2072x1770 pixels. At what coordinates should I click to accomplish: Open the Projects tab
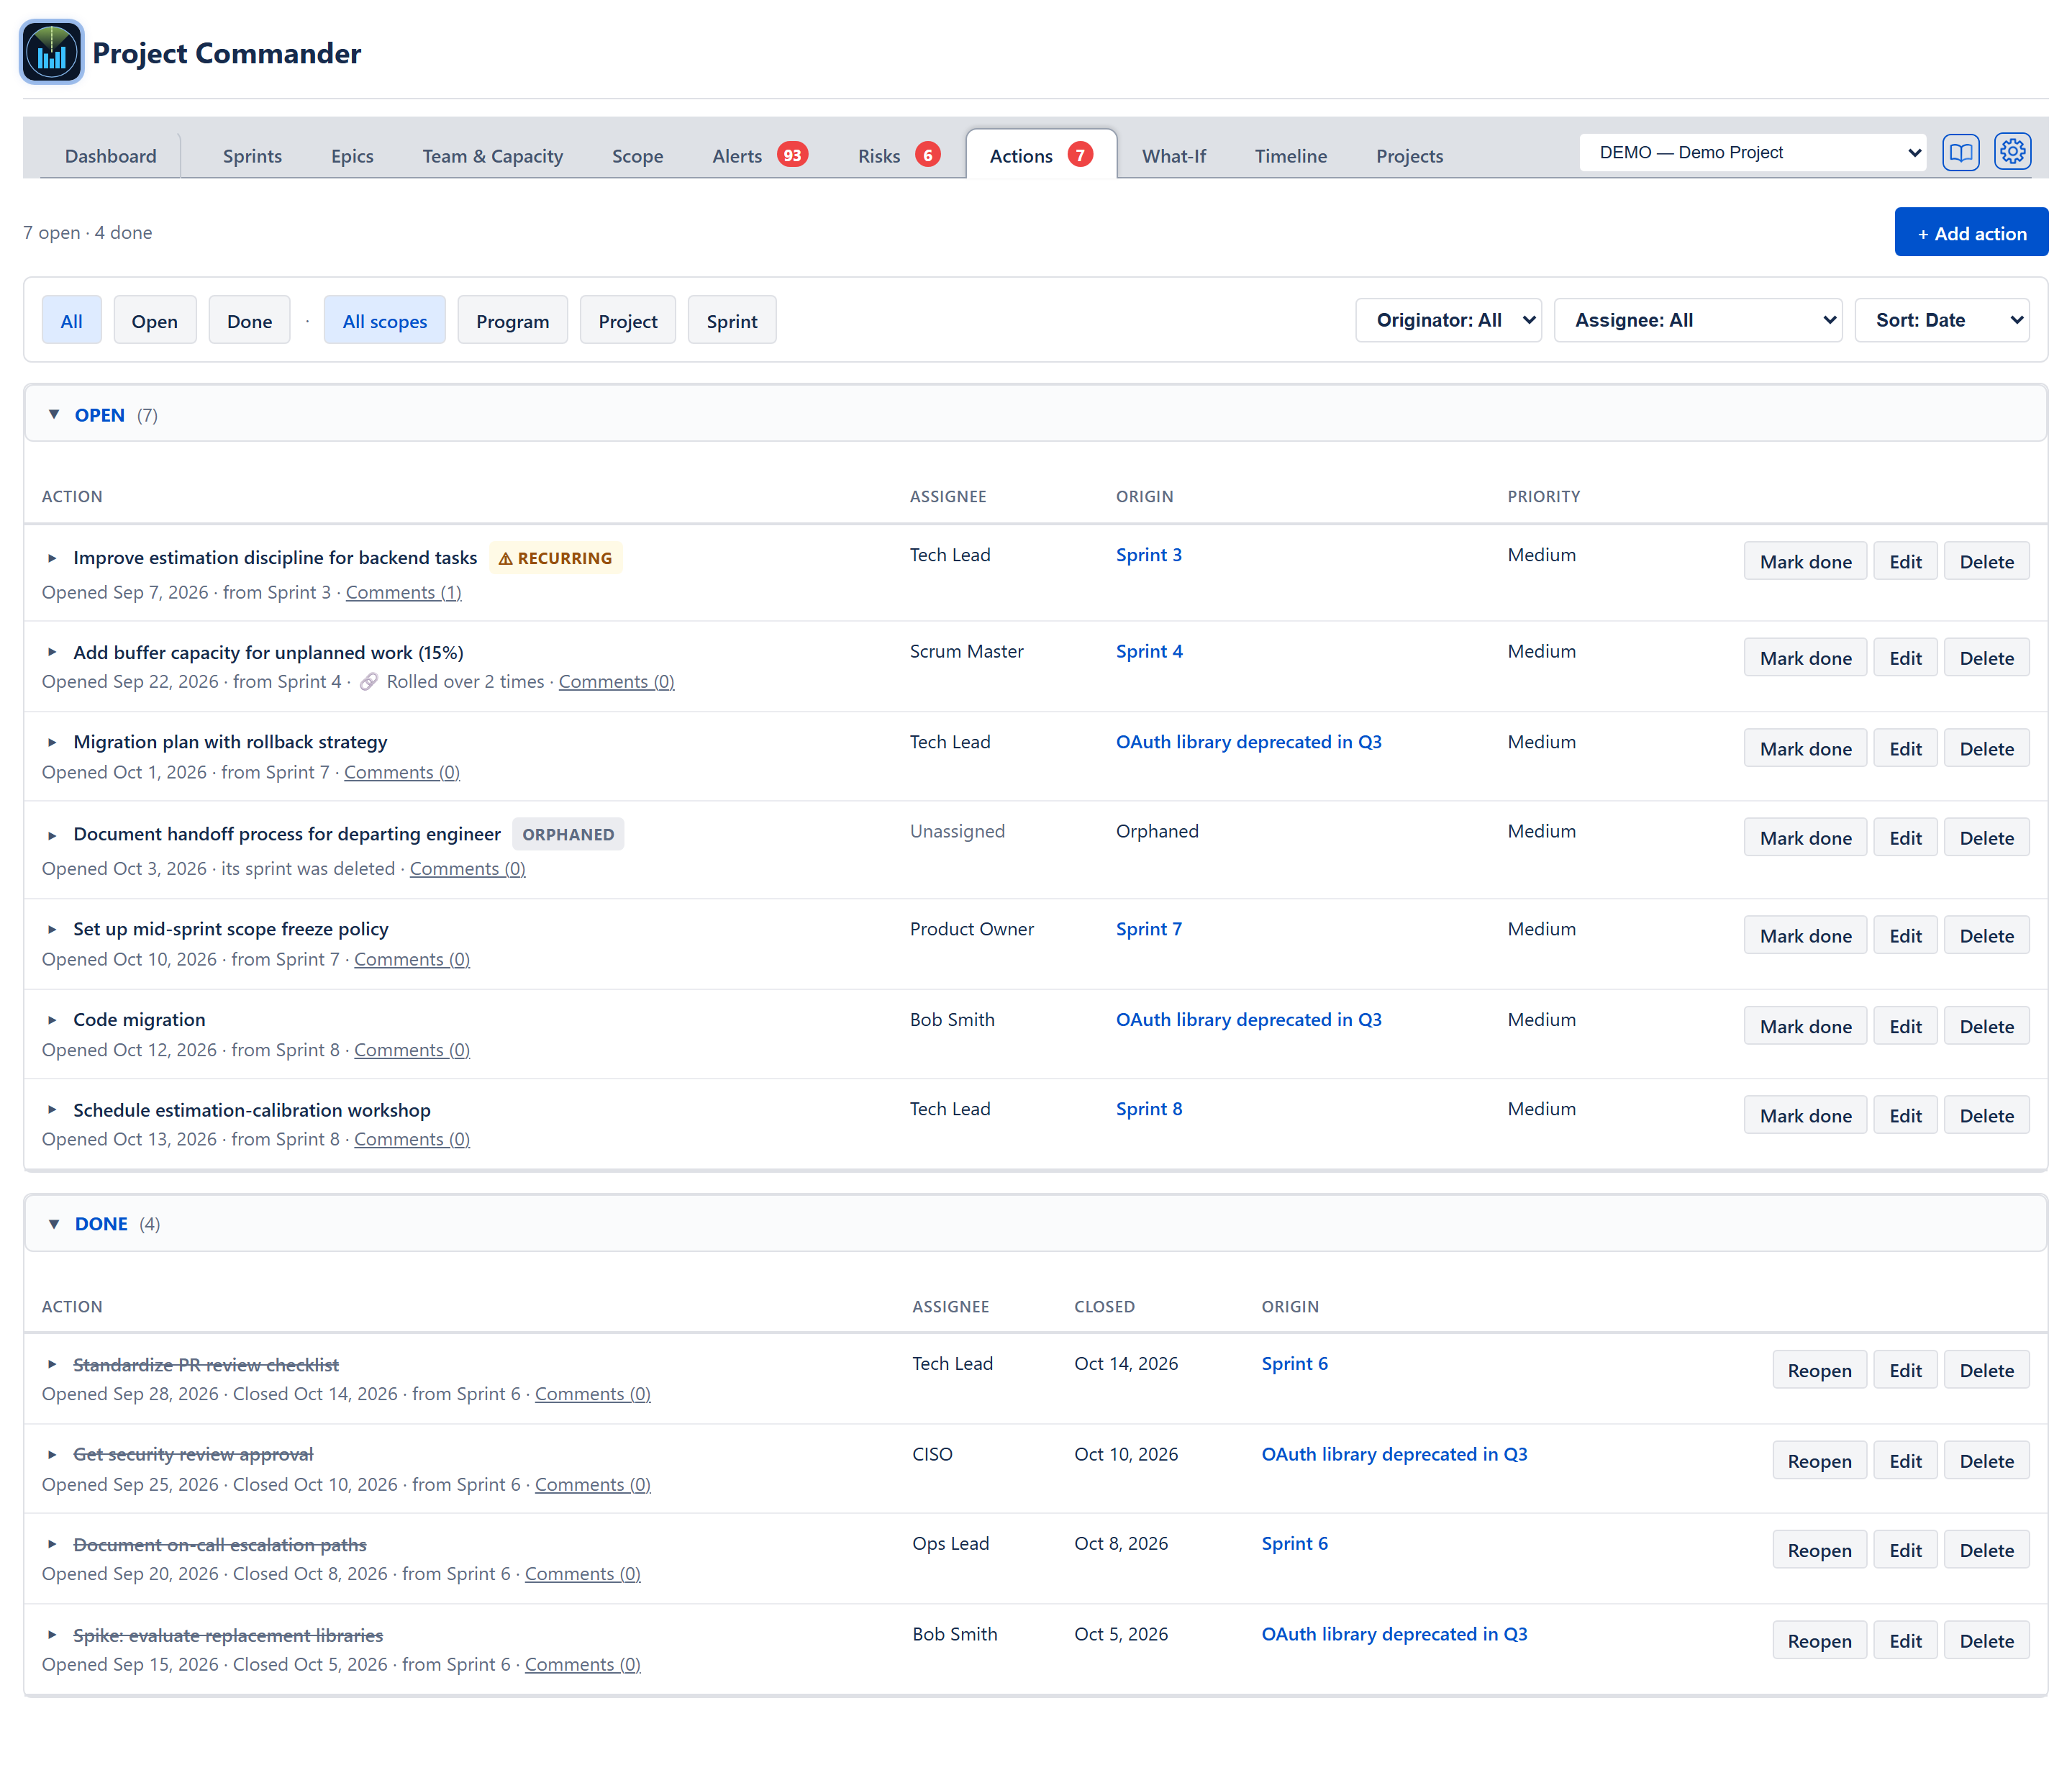[x=1410, y=156]
